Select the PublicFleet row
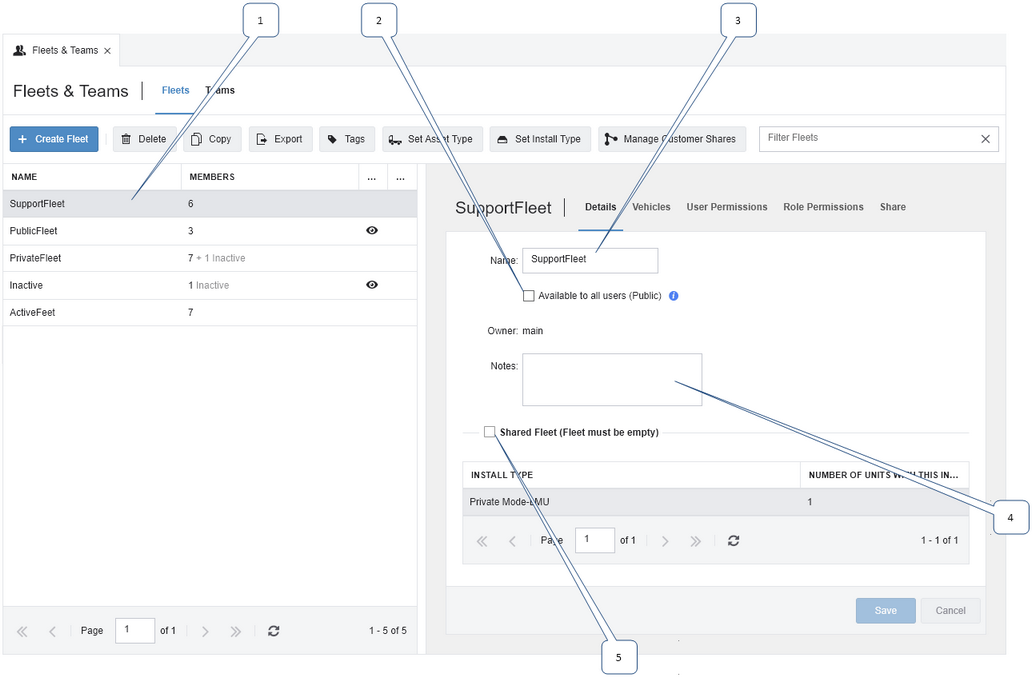The height and width of the screenshot is (678, 1032). click(x=210, y=231)
